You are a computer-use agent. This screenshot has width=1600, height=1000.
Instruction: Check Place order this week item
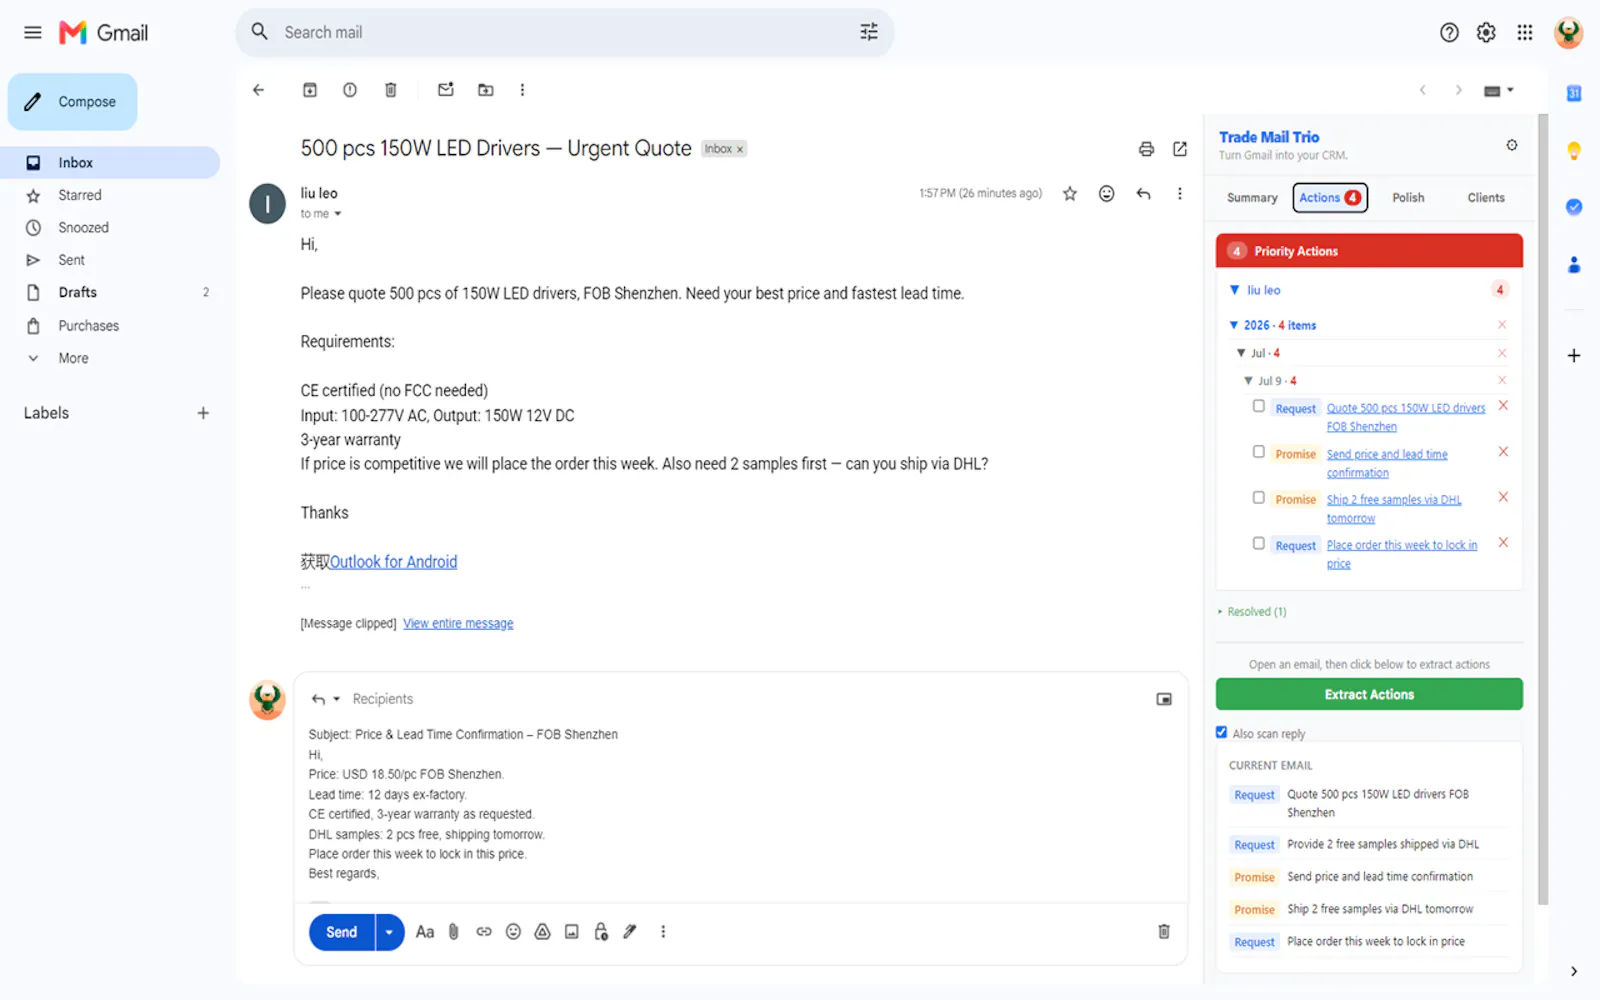click(x=1259, y=543)
